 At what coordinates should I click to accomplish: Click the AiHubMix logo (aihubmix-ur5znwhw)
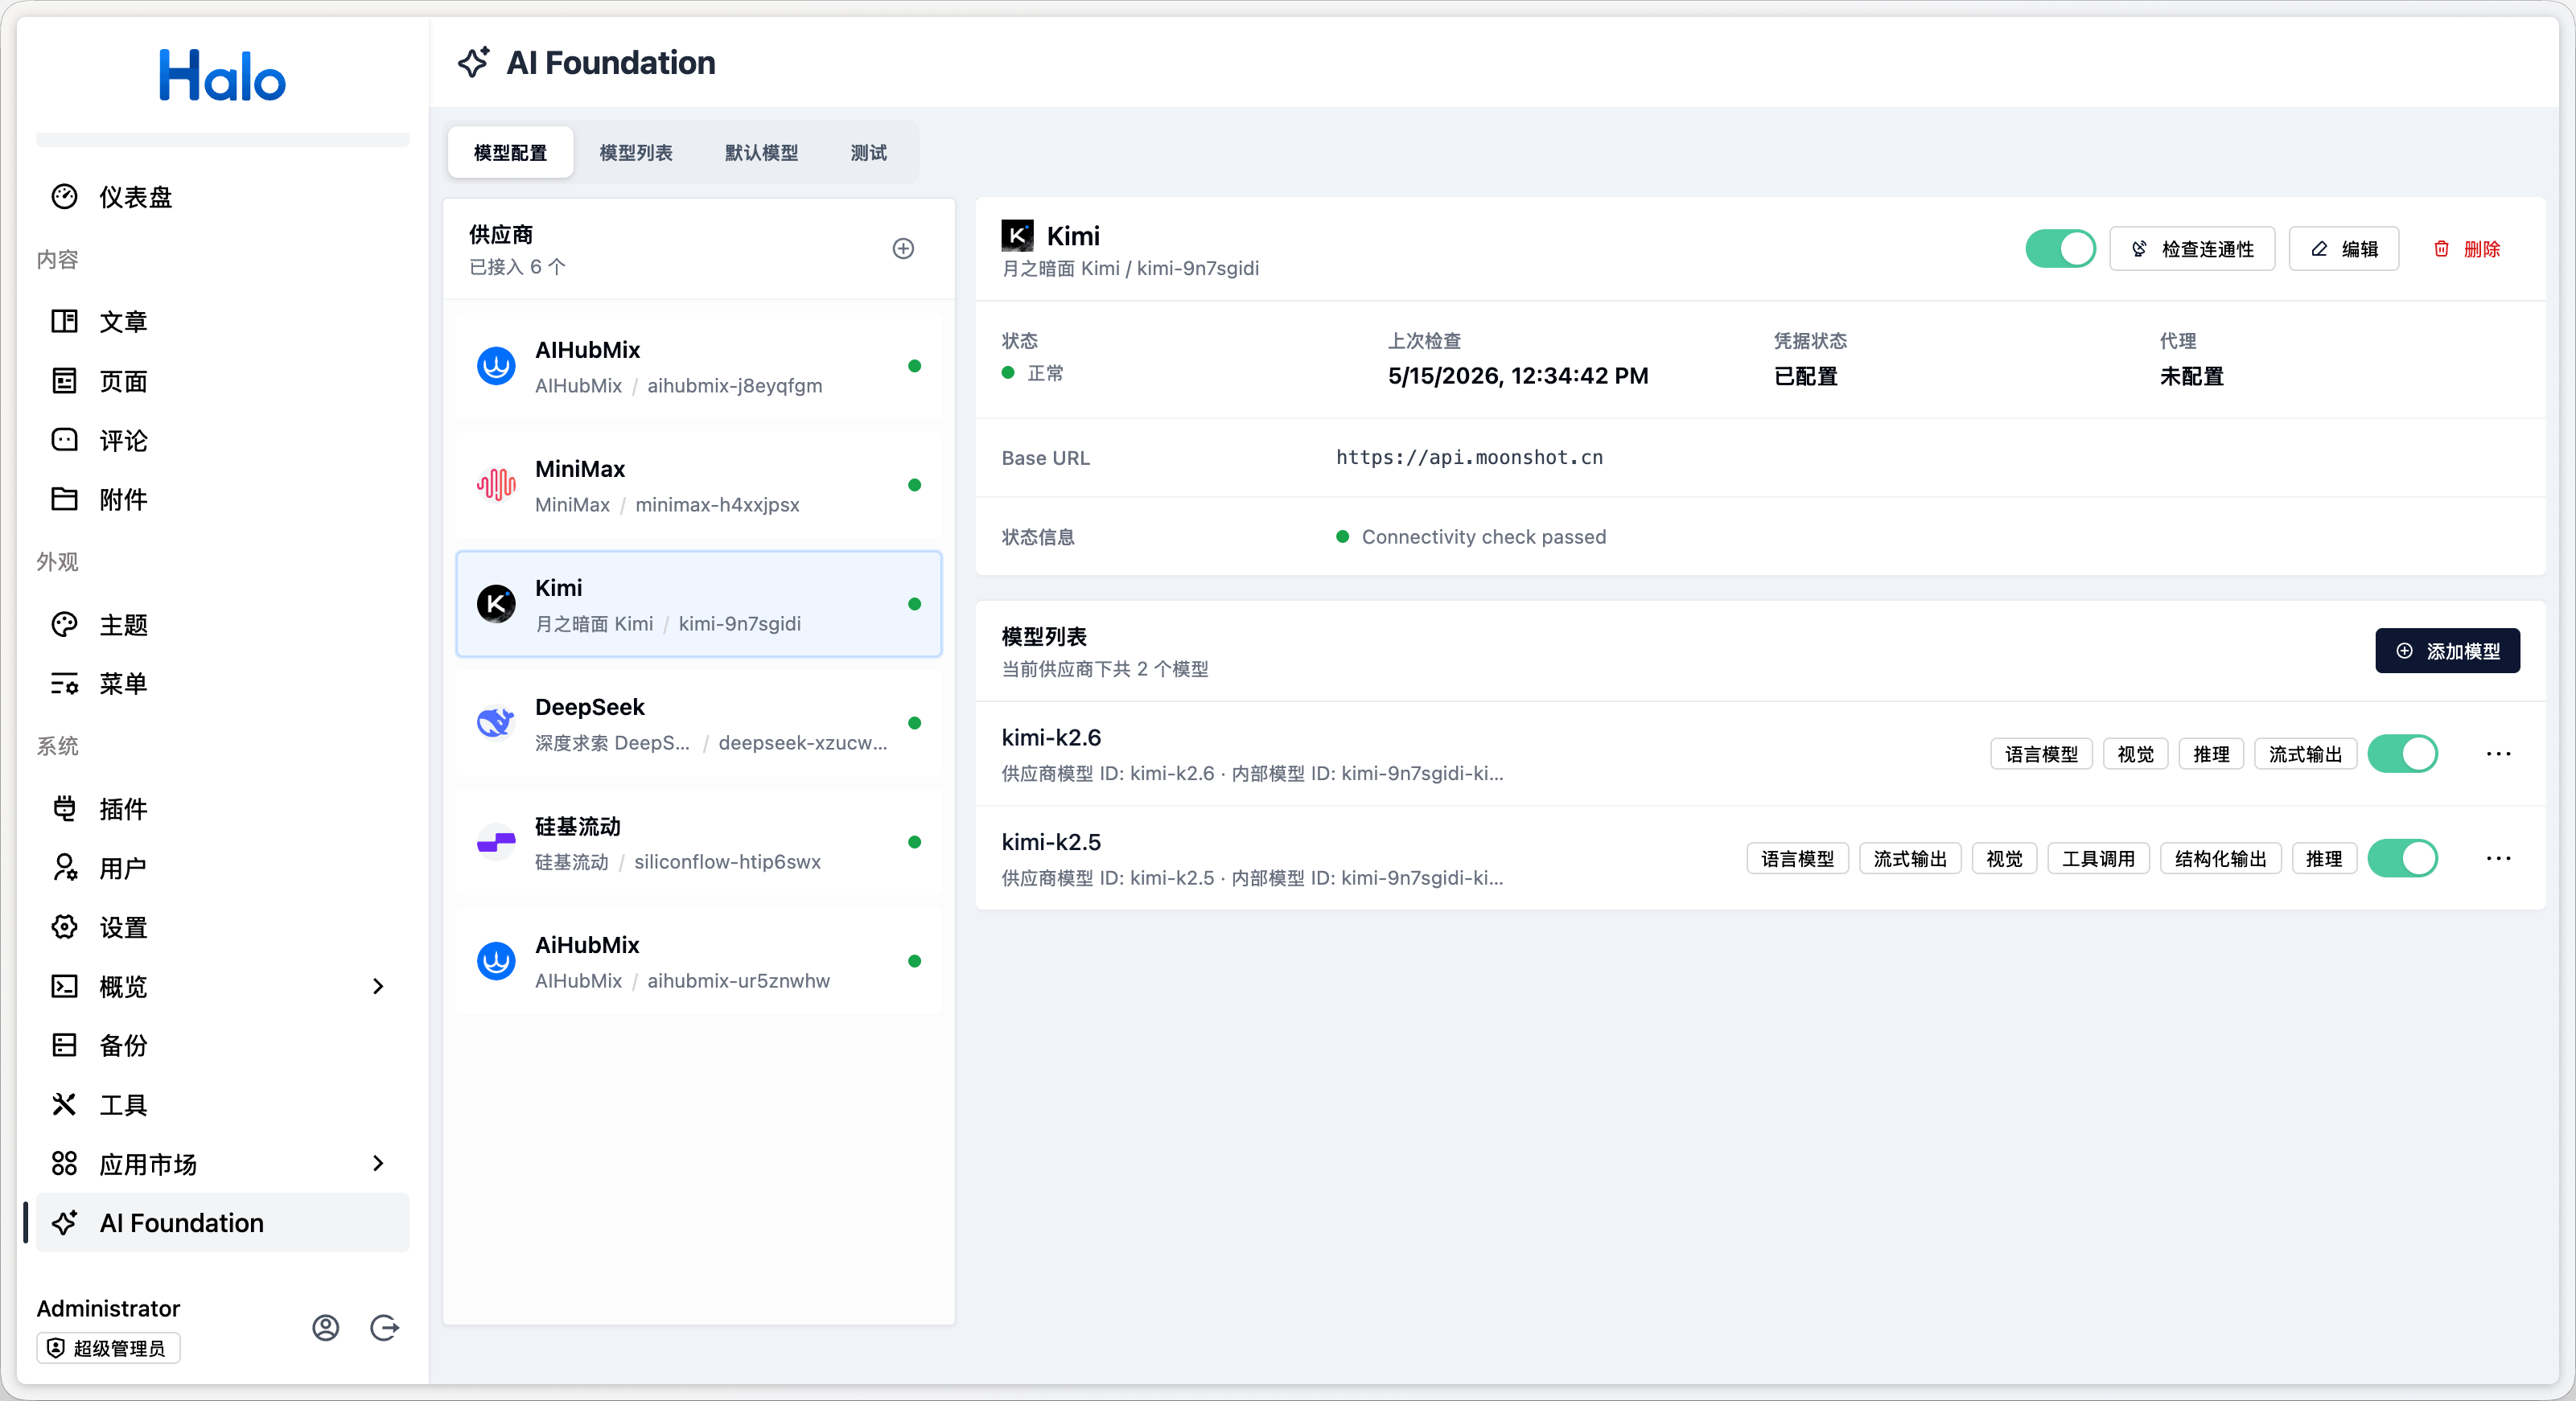[496, 961]
